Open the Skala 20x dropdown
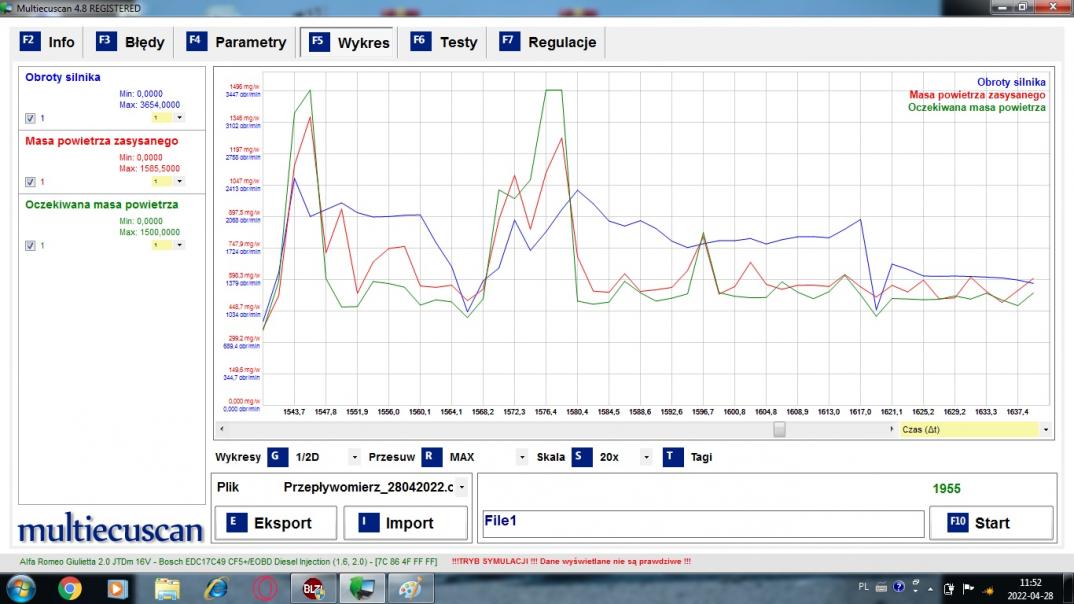 645,458
